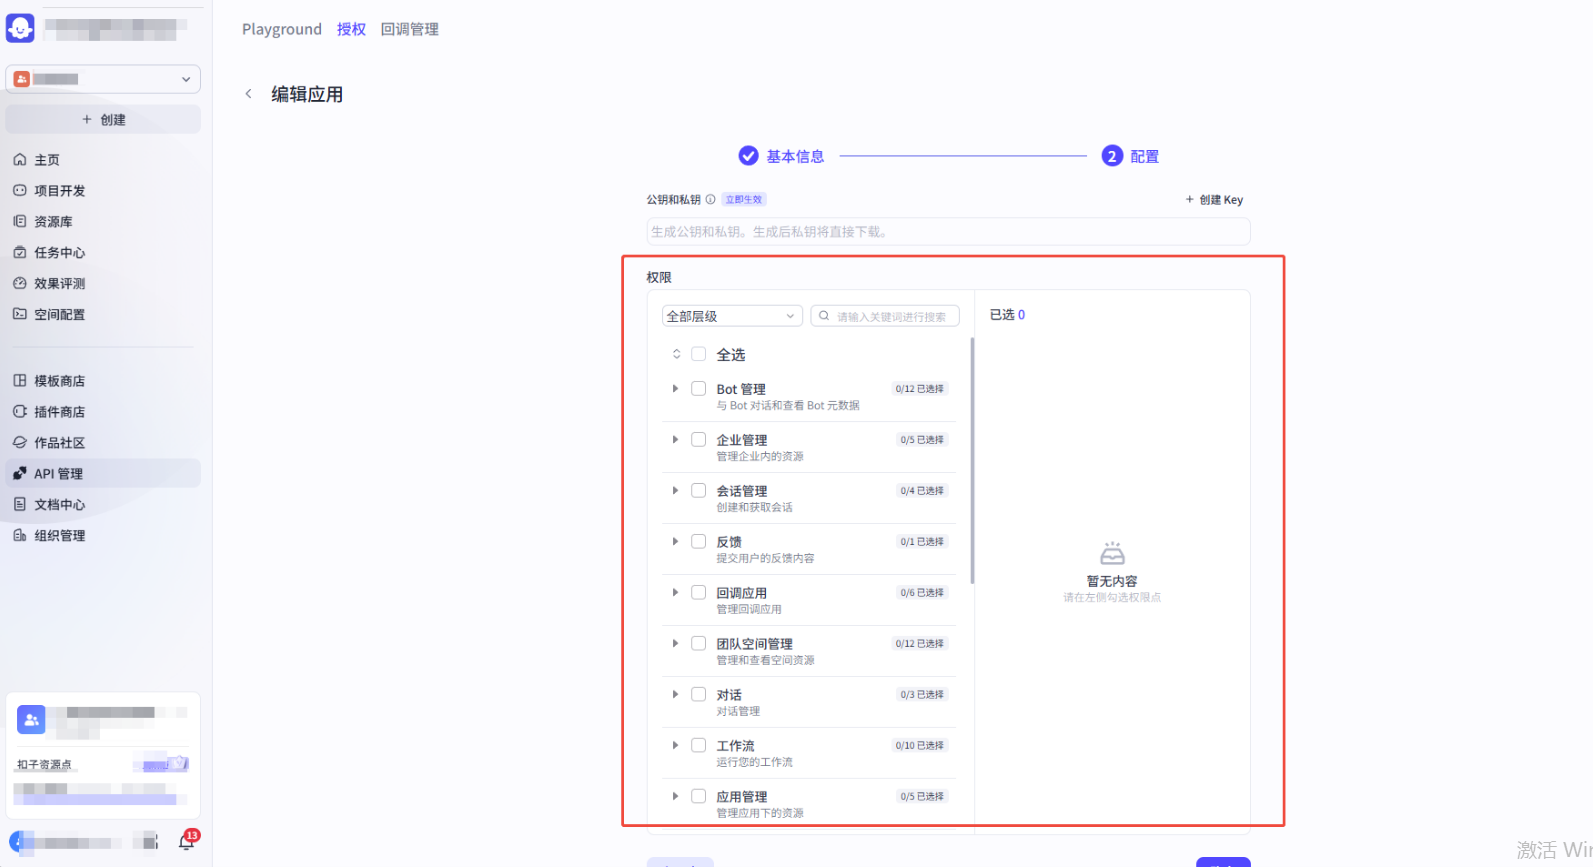The image size is (1593, 867).
Task: Expand the 反馈 row arrow
Action: click(676, 542)
